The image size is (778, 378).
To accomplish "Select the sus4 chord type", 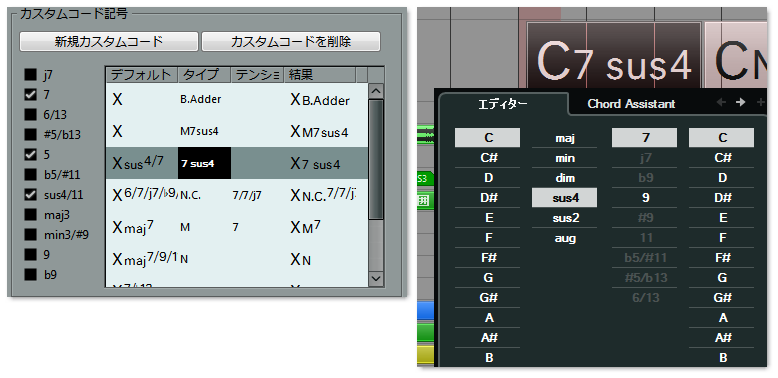I will pos(565,198).
